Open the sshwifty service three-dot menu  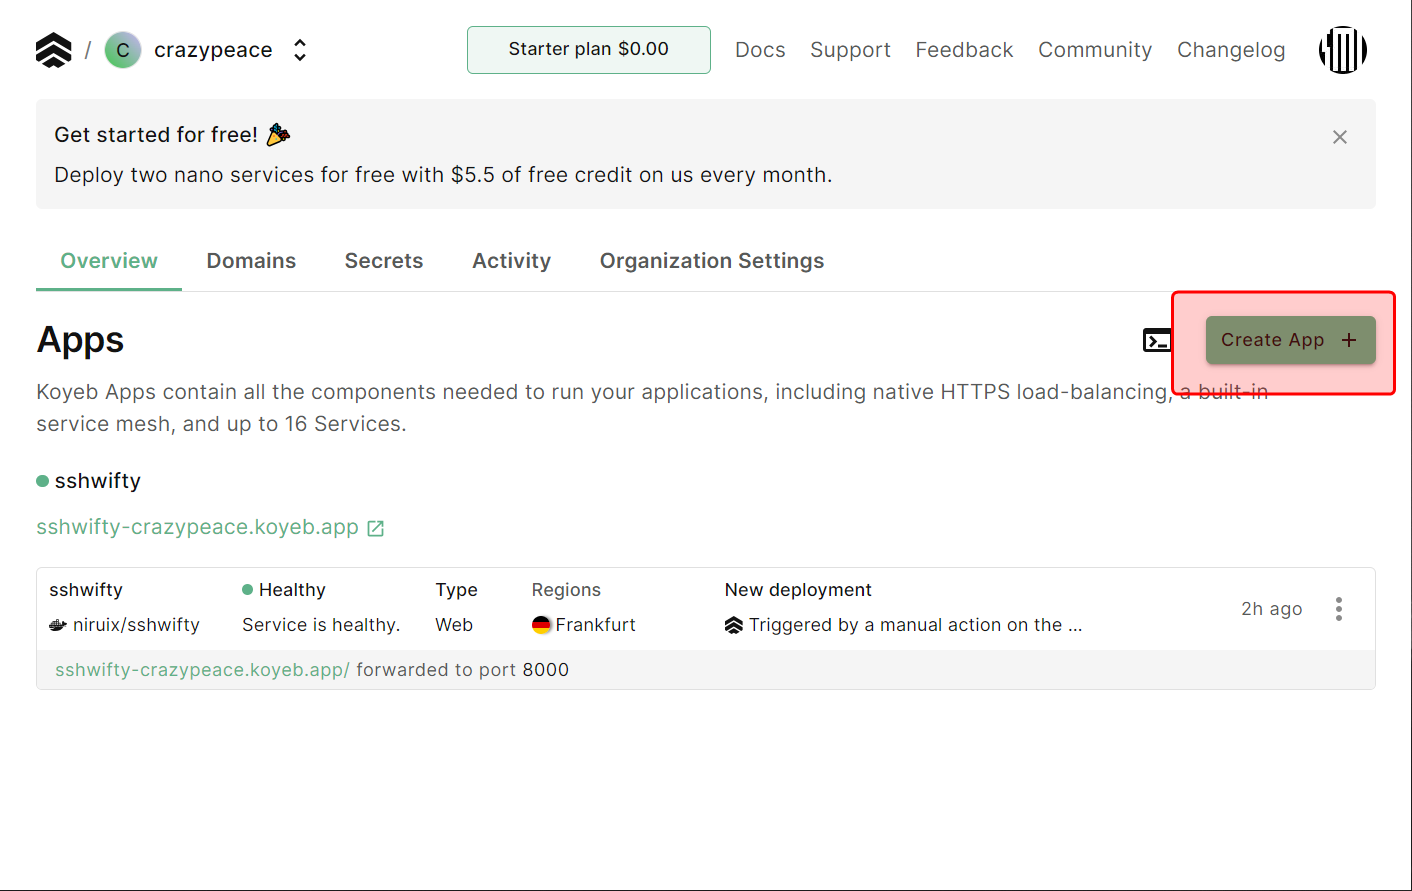tap(1338, 609)
